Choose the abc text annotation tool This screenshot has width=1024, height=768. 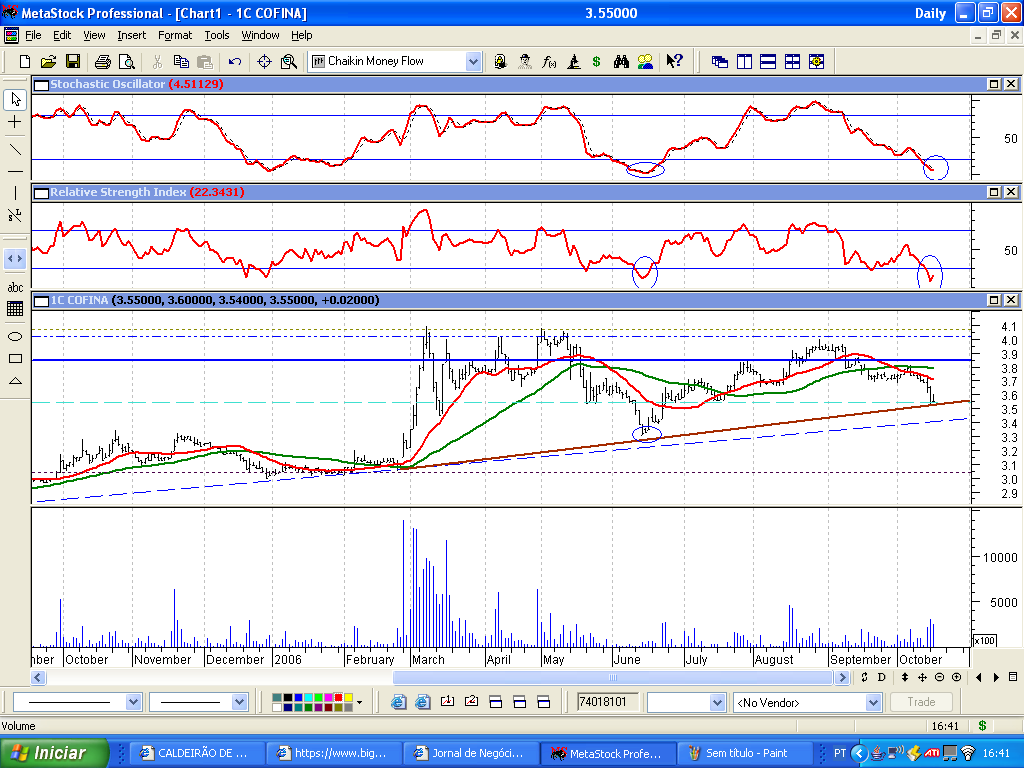point(15,288)
